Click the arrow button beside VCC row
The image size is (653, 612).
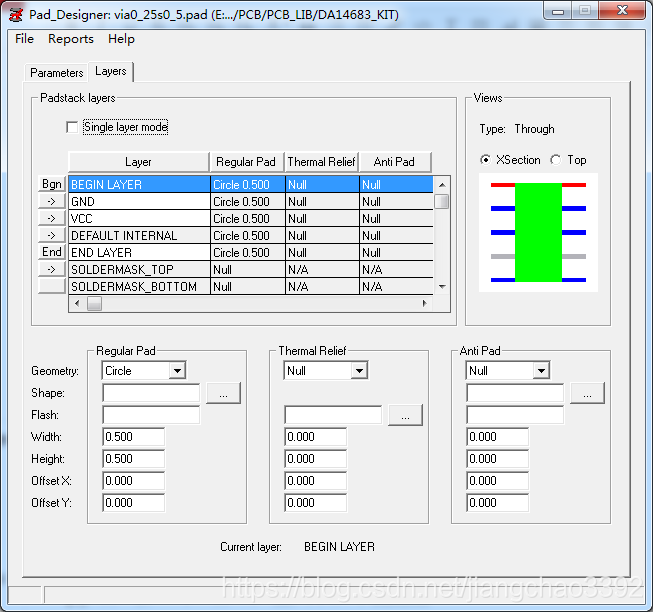click(x=52, y=218)
